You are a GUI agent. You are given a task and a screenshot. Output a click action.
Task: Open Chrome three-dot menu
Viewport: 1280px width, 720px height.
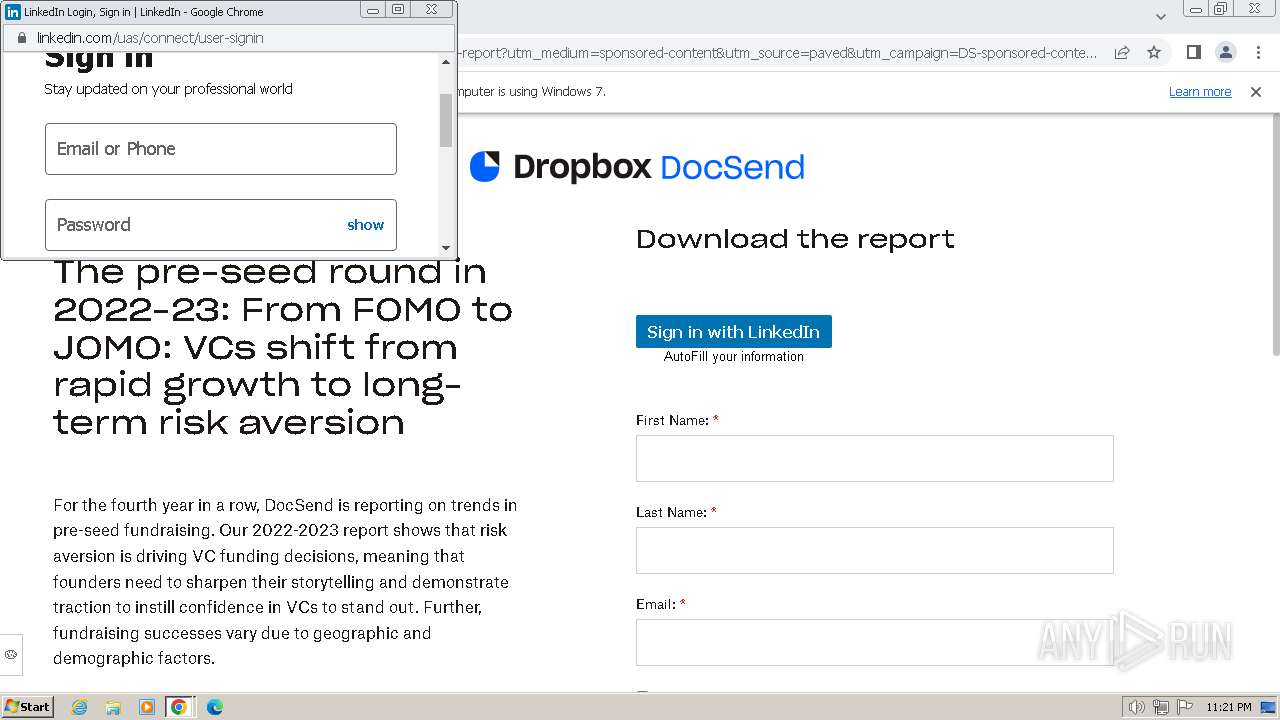click(x=1258, y=52)
